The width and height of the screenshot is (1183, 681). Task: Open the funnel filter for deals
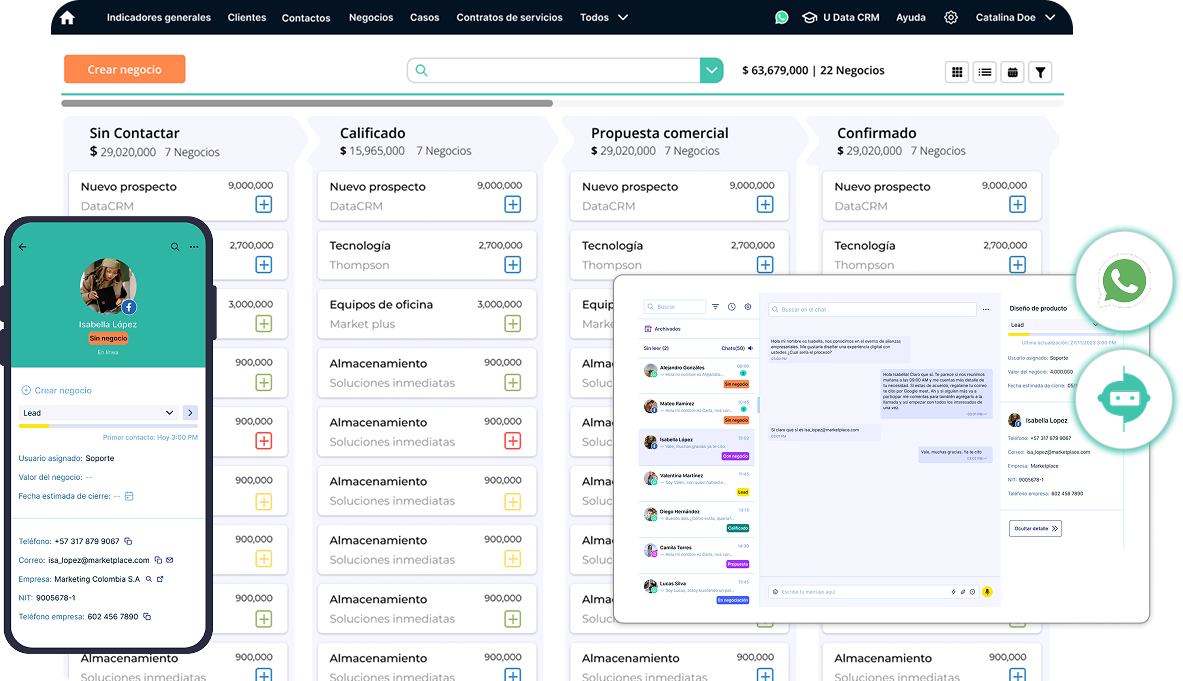(x=1041, y=72)
